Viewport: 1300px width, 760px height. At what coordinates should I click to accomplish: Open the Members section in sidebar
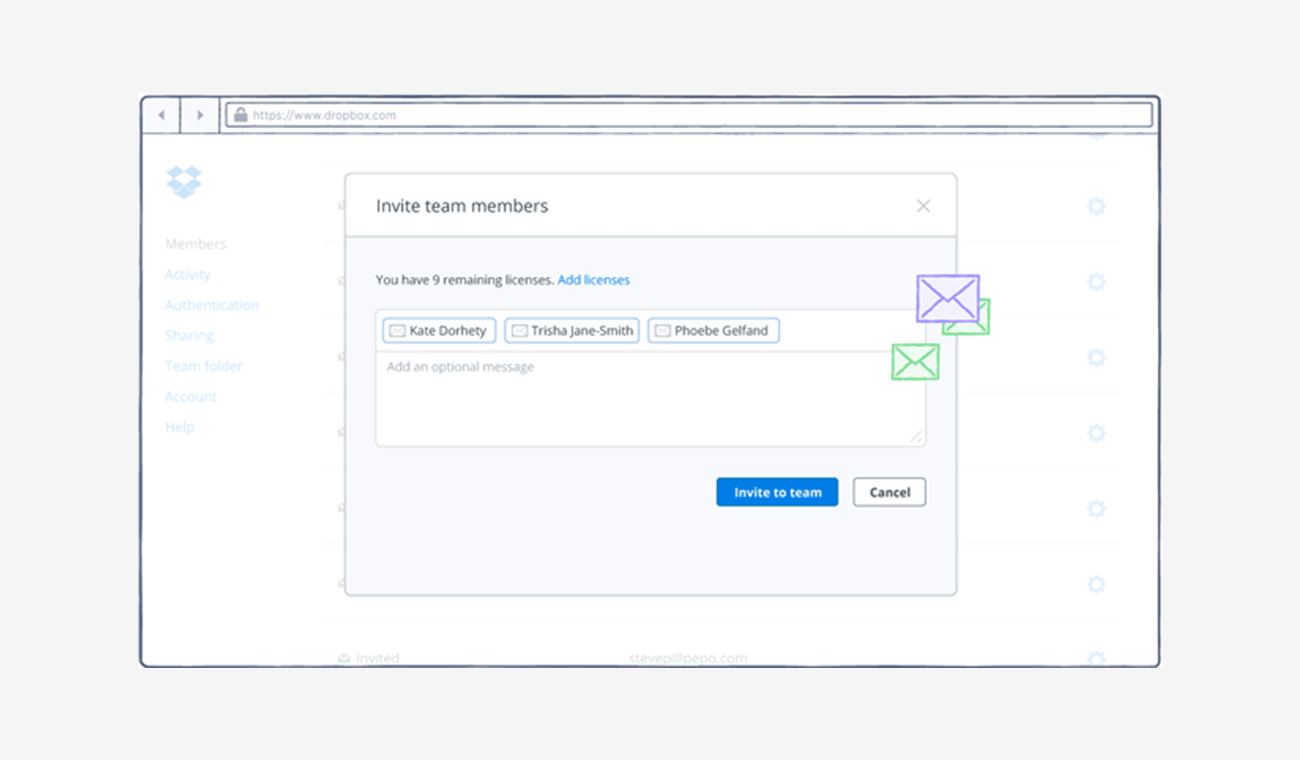coord(195,244)
